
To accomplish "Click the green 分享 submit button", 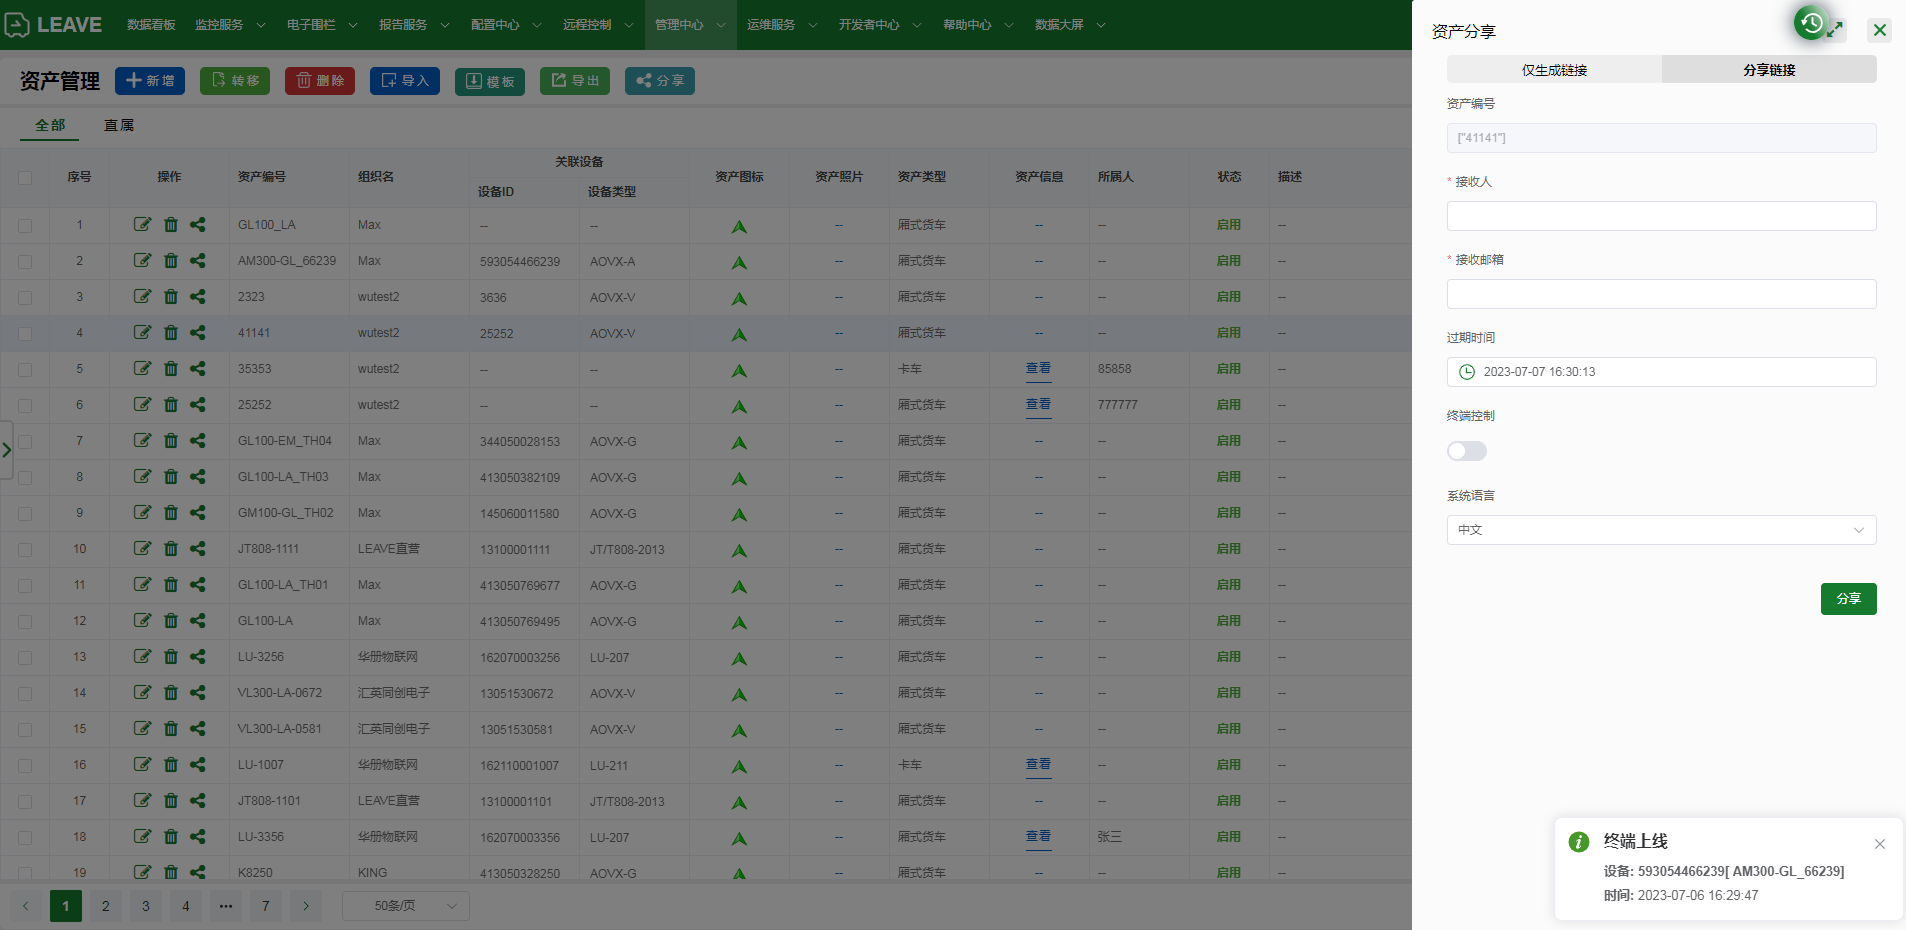I will (1848, 599).
